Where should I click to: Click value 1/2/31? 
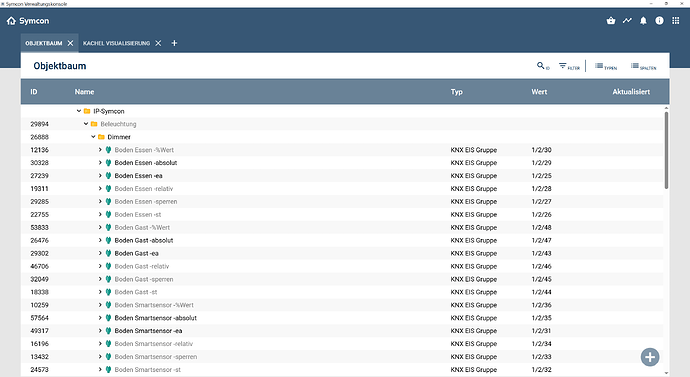pos(541,331)
